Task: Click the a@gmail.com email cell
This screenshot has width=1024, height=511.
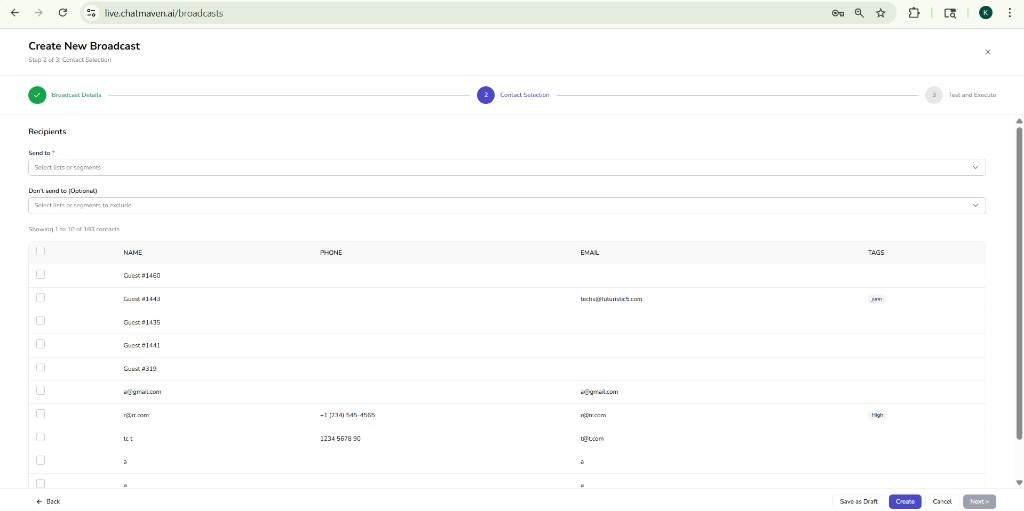Action: [600, 392]
